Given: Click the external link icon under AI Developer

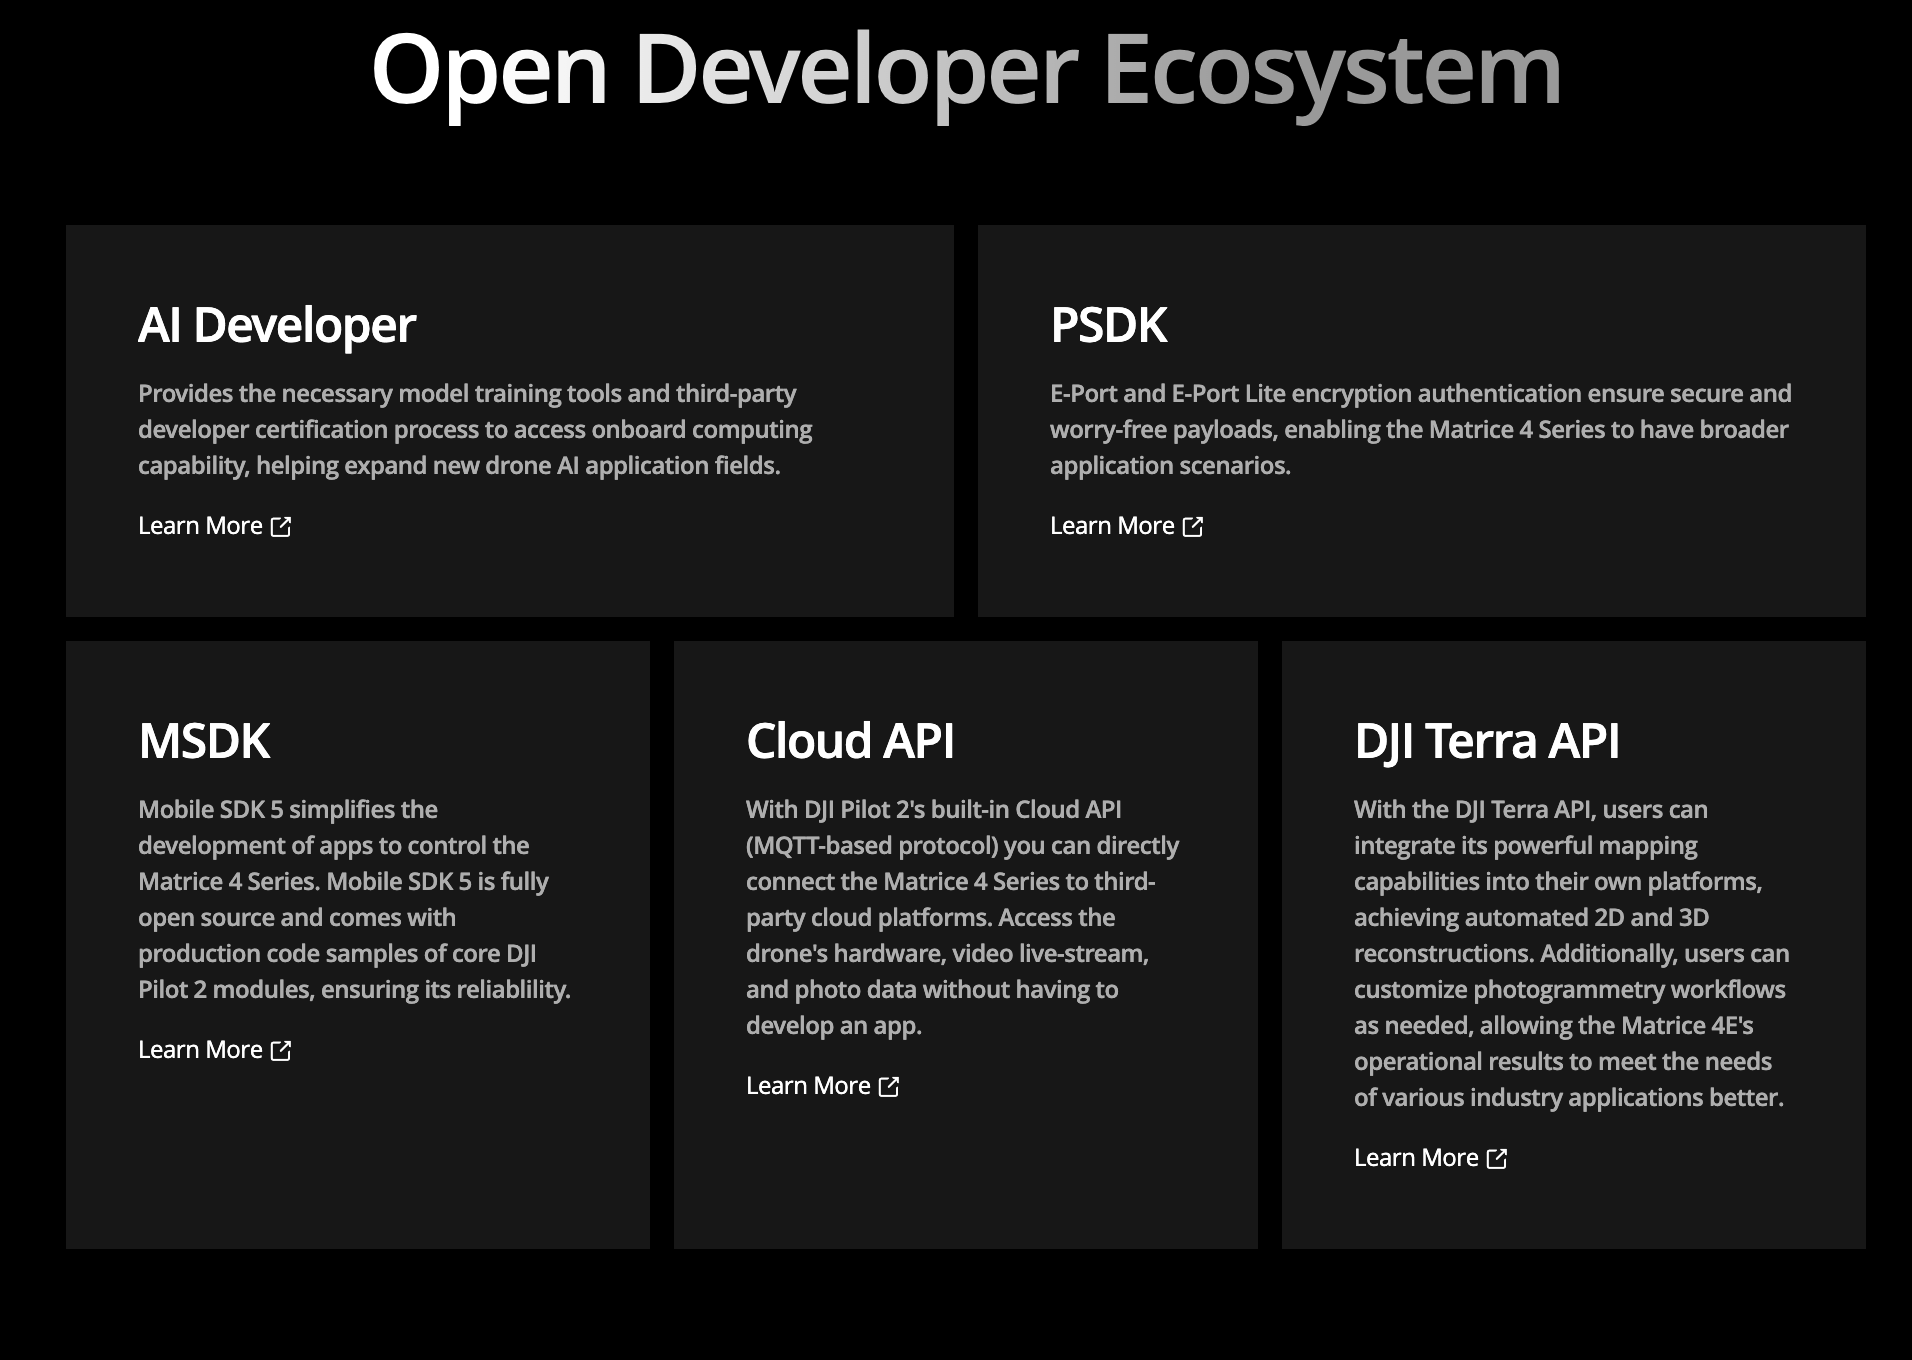Looking at the screenshot, I should [281, 526].
